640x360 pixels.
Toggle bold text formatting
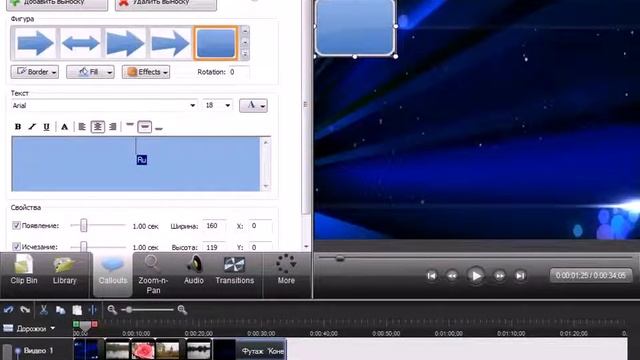(18, 127)
